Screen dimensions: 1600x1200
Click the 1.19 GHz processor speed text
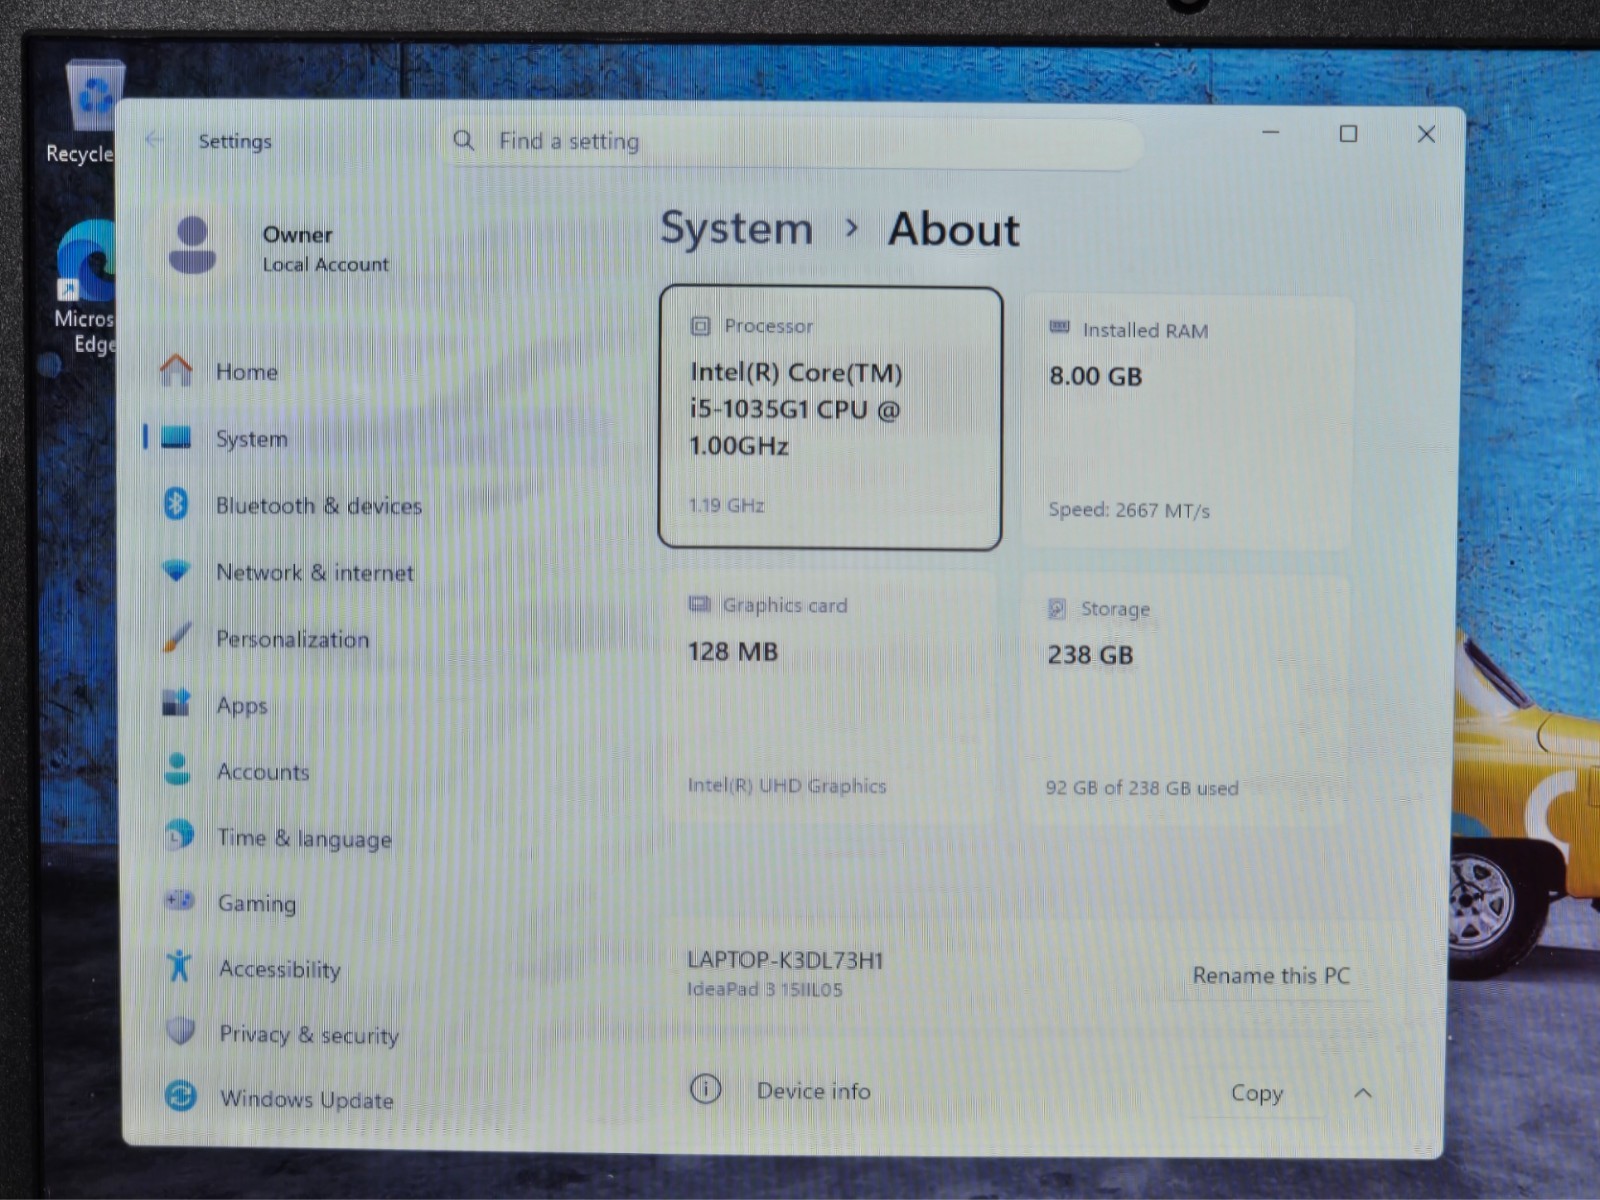(726, 505)
